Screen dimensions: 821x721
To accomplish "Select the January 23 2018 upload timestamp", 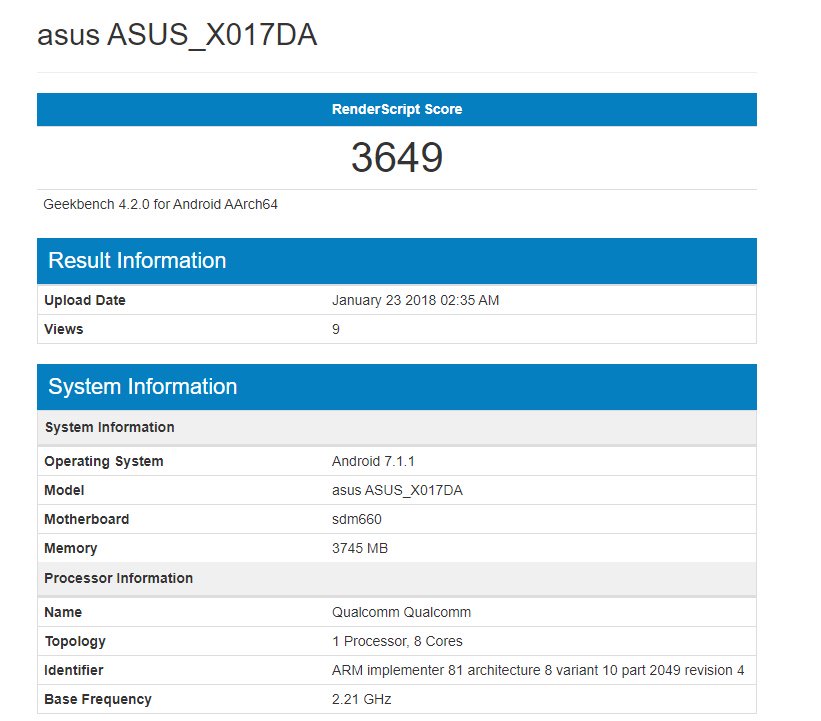I will [x=415, y=300].
